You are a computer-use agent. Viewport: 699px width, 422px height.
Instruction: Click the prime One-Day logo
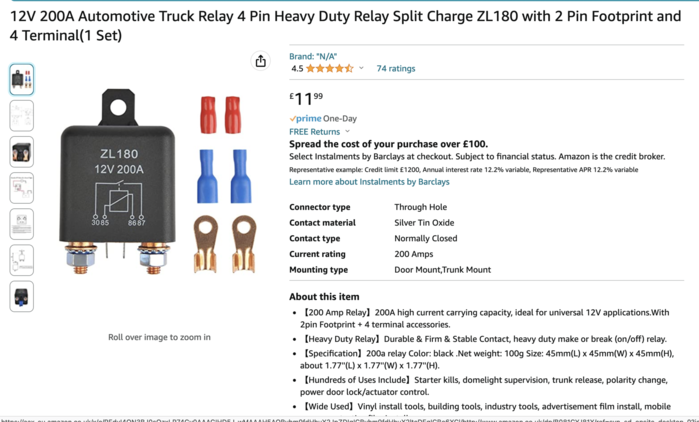coord(323,119)
